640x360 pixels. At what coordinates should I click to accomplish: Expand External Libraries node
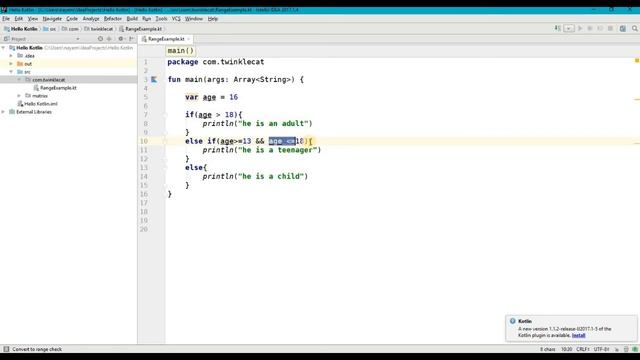pyautogui.click(x=4, y=112)
